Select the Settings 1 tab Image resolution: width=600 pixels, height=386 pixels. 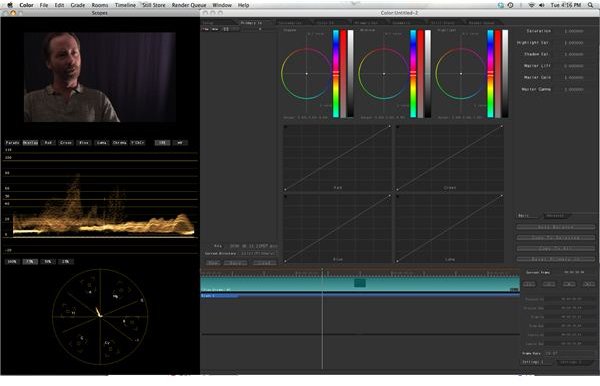click(x=536, y=362)
